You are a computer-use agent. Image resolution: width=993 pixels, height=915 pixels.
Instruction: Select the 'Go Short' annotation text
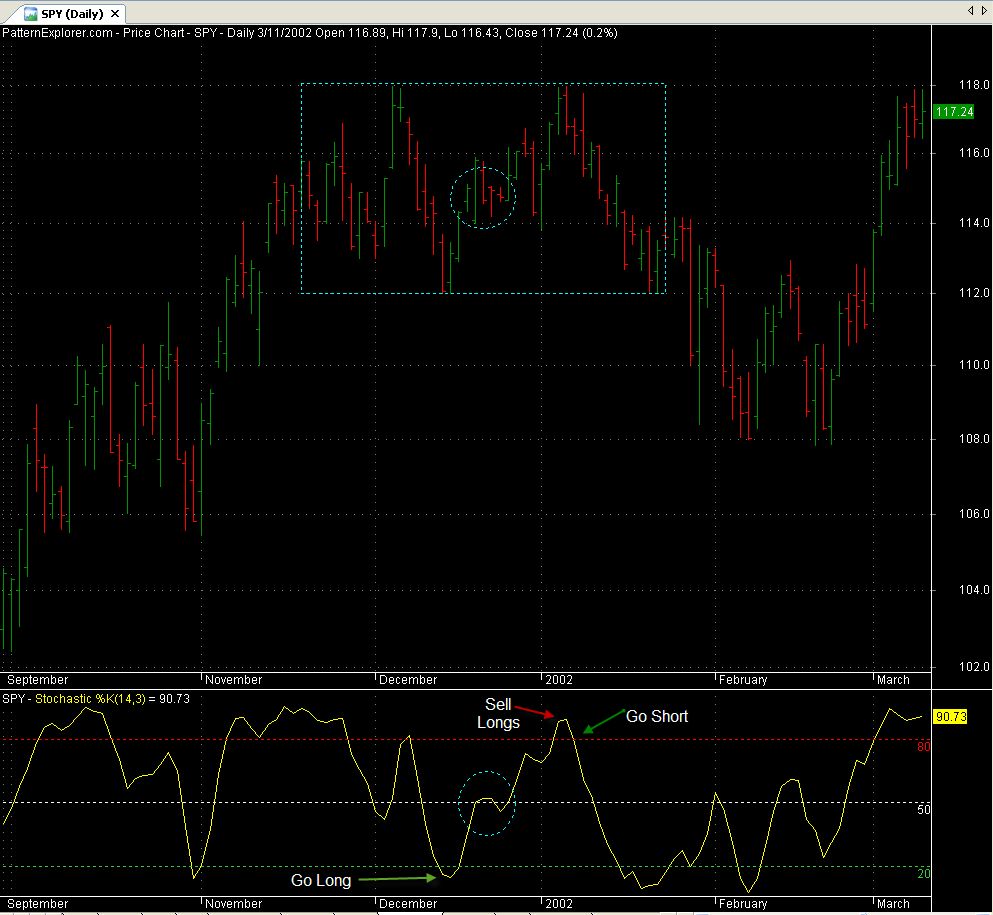656,717
